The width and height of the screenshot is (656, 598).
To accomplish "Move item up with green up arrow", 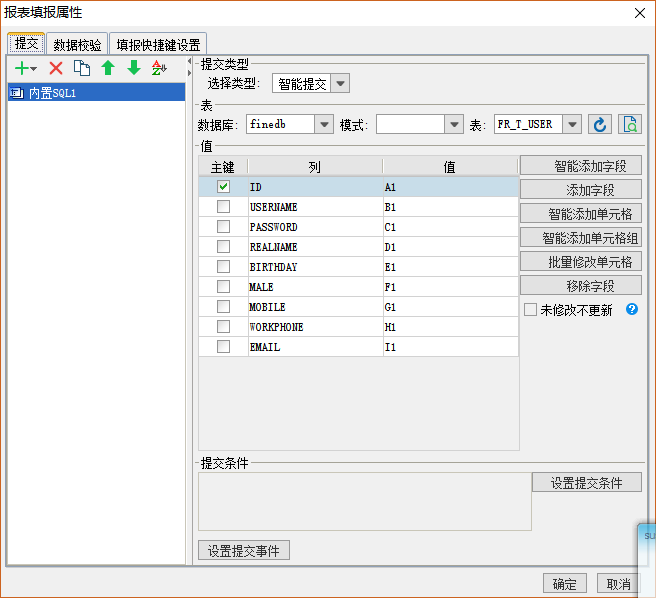I will [x=108, y=68].
